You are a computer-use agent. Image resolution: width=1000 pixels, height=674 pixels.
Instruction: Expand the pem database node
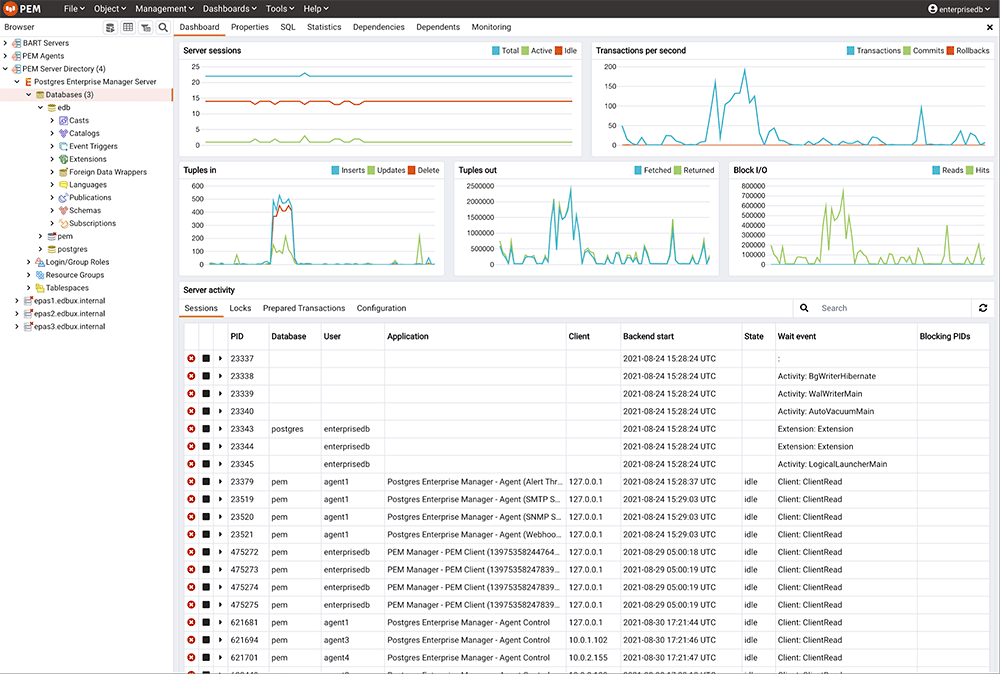point(40,237)
